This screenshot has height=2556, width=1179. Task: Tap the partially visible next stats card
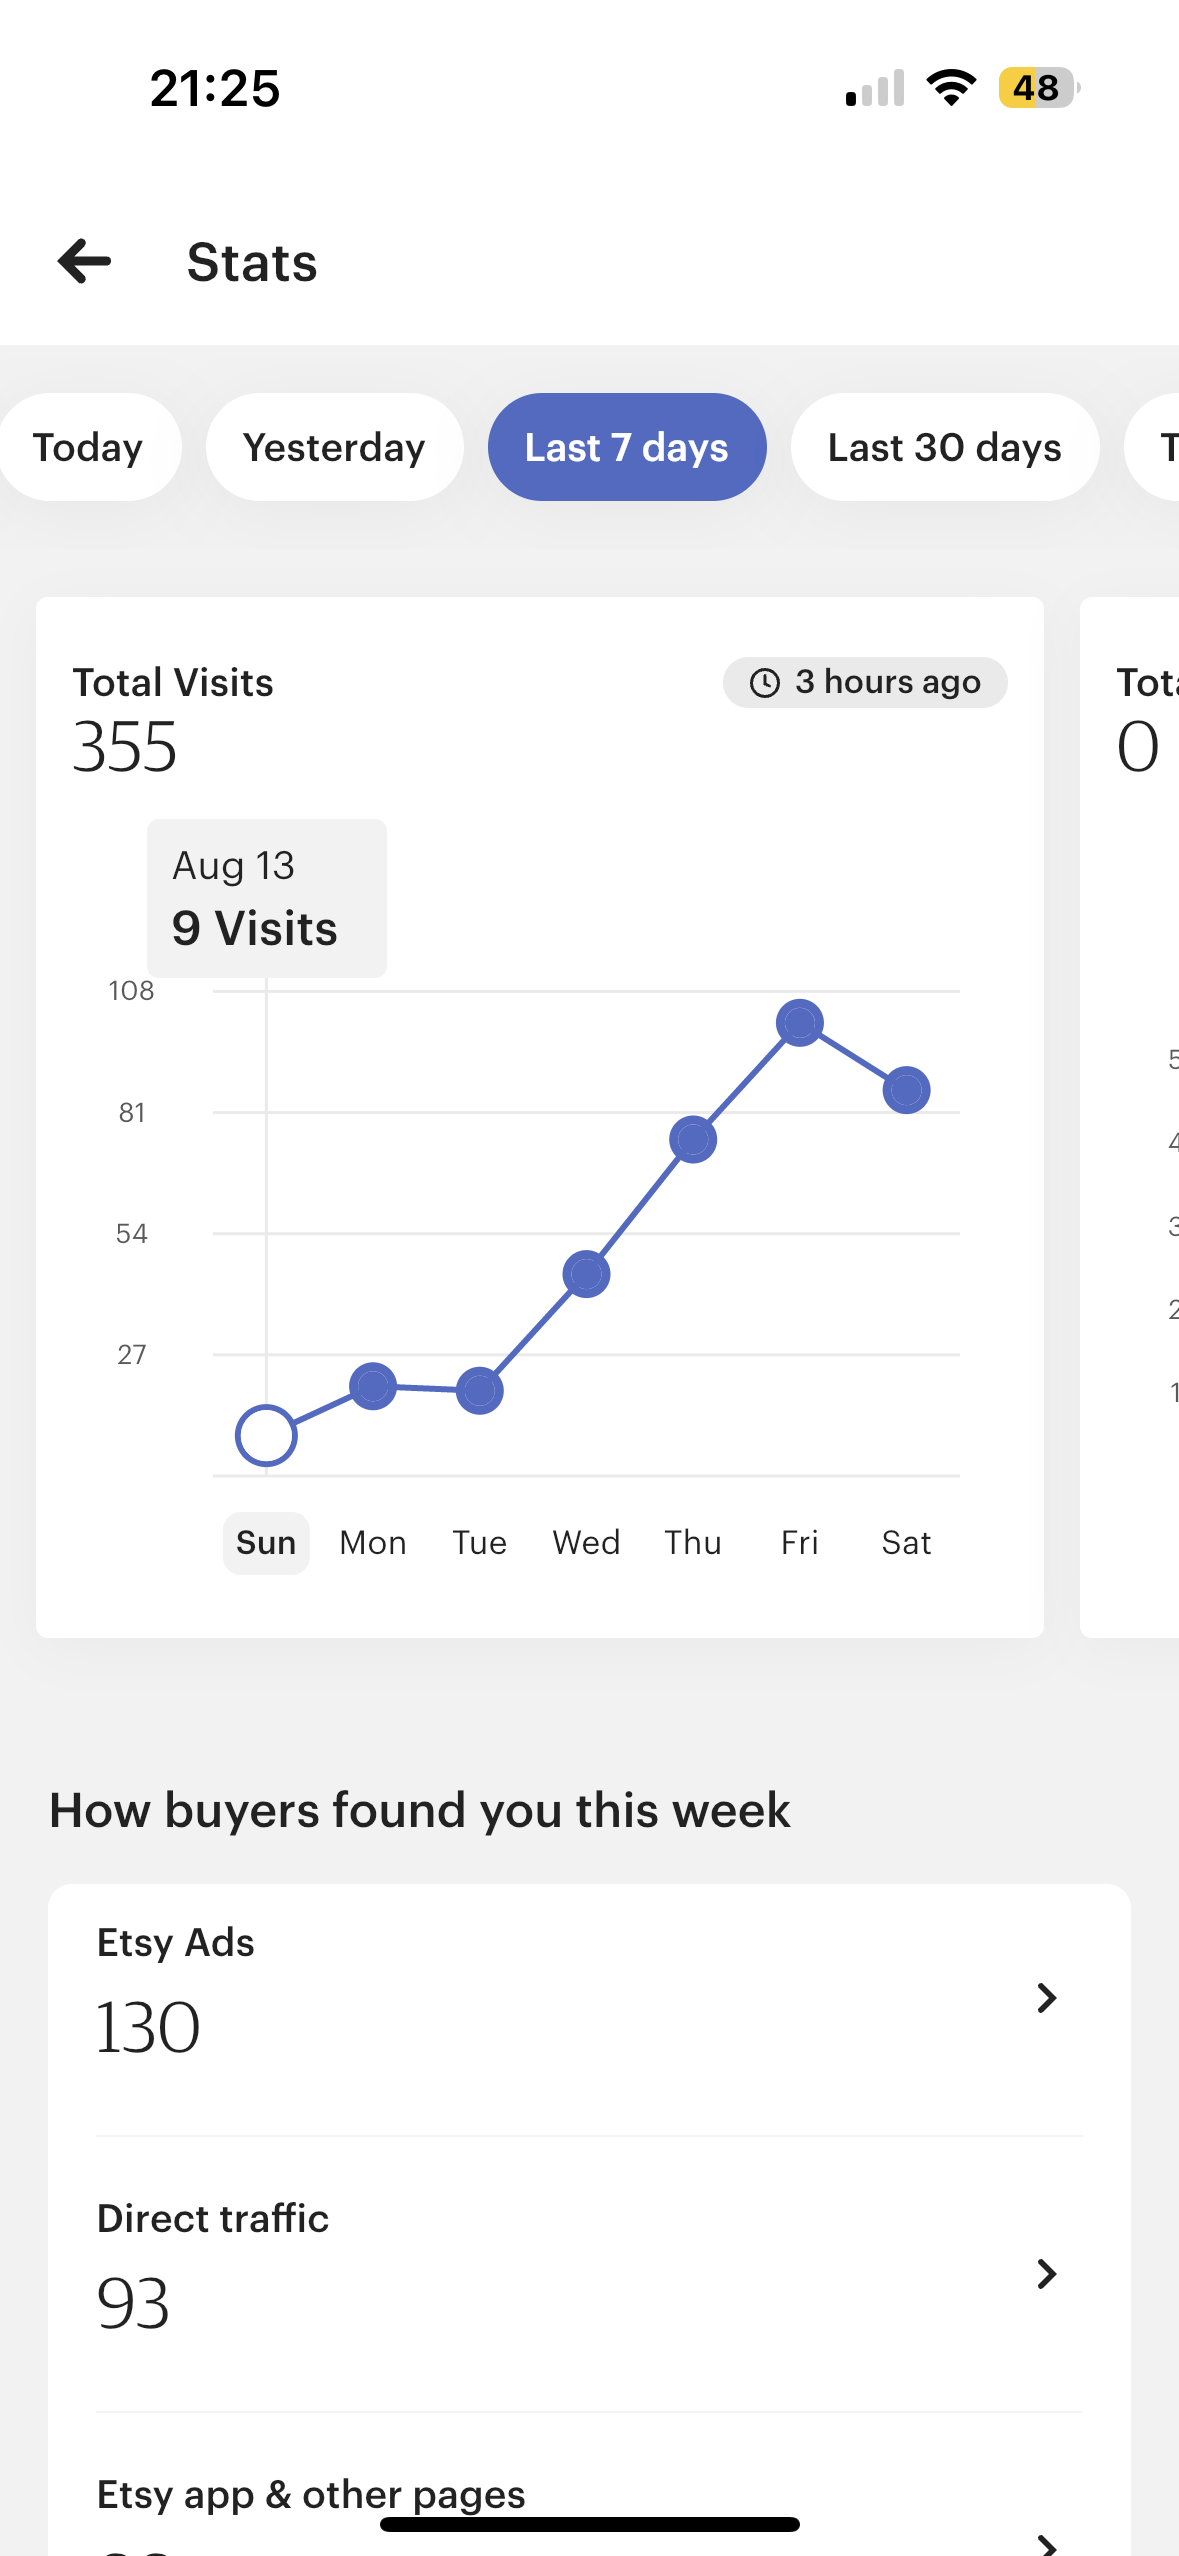[x=1130, y=1117]
